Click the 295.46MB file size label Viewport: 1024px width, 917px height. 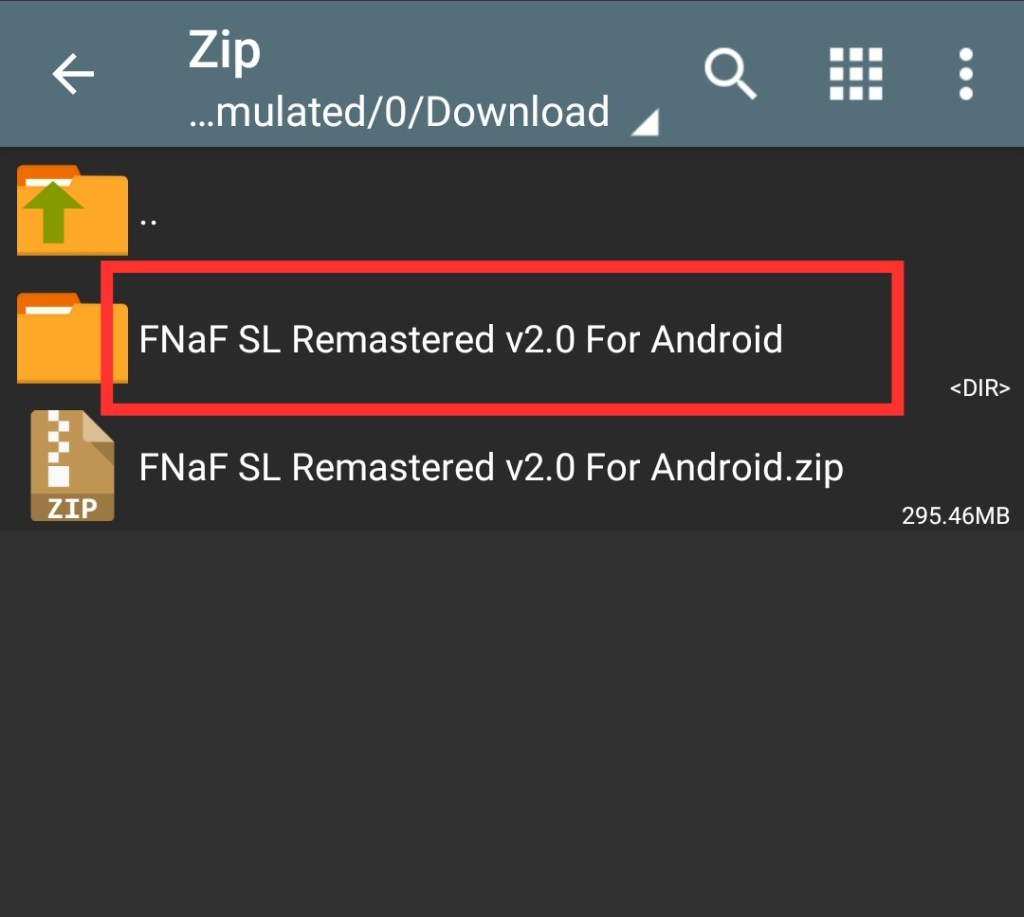(955, 516)
